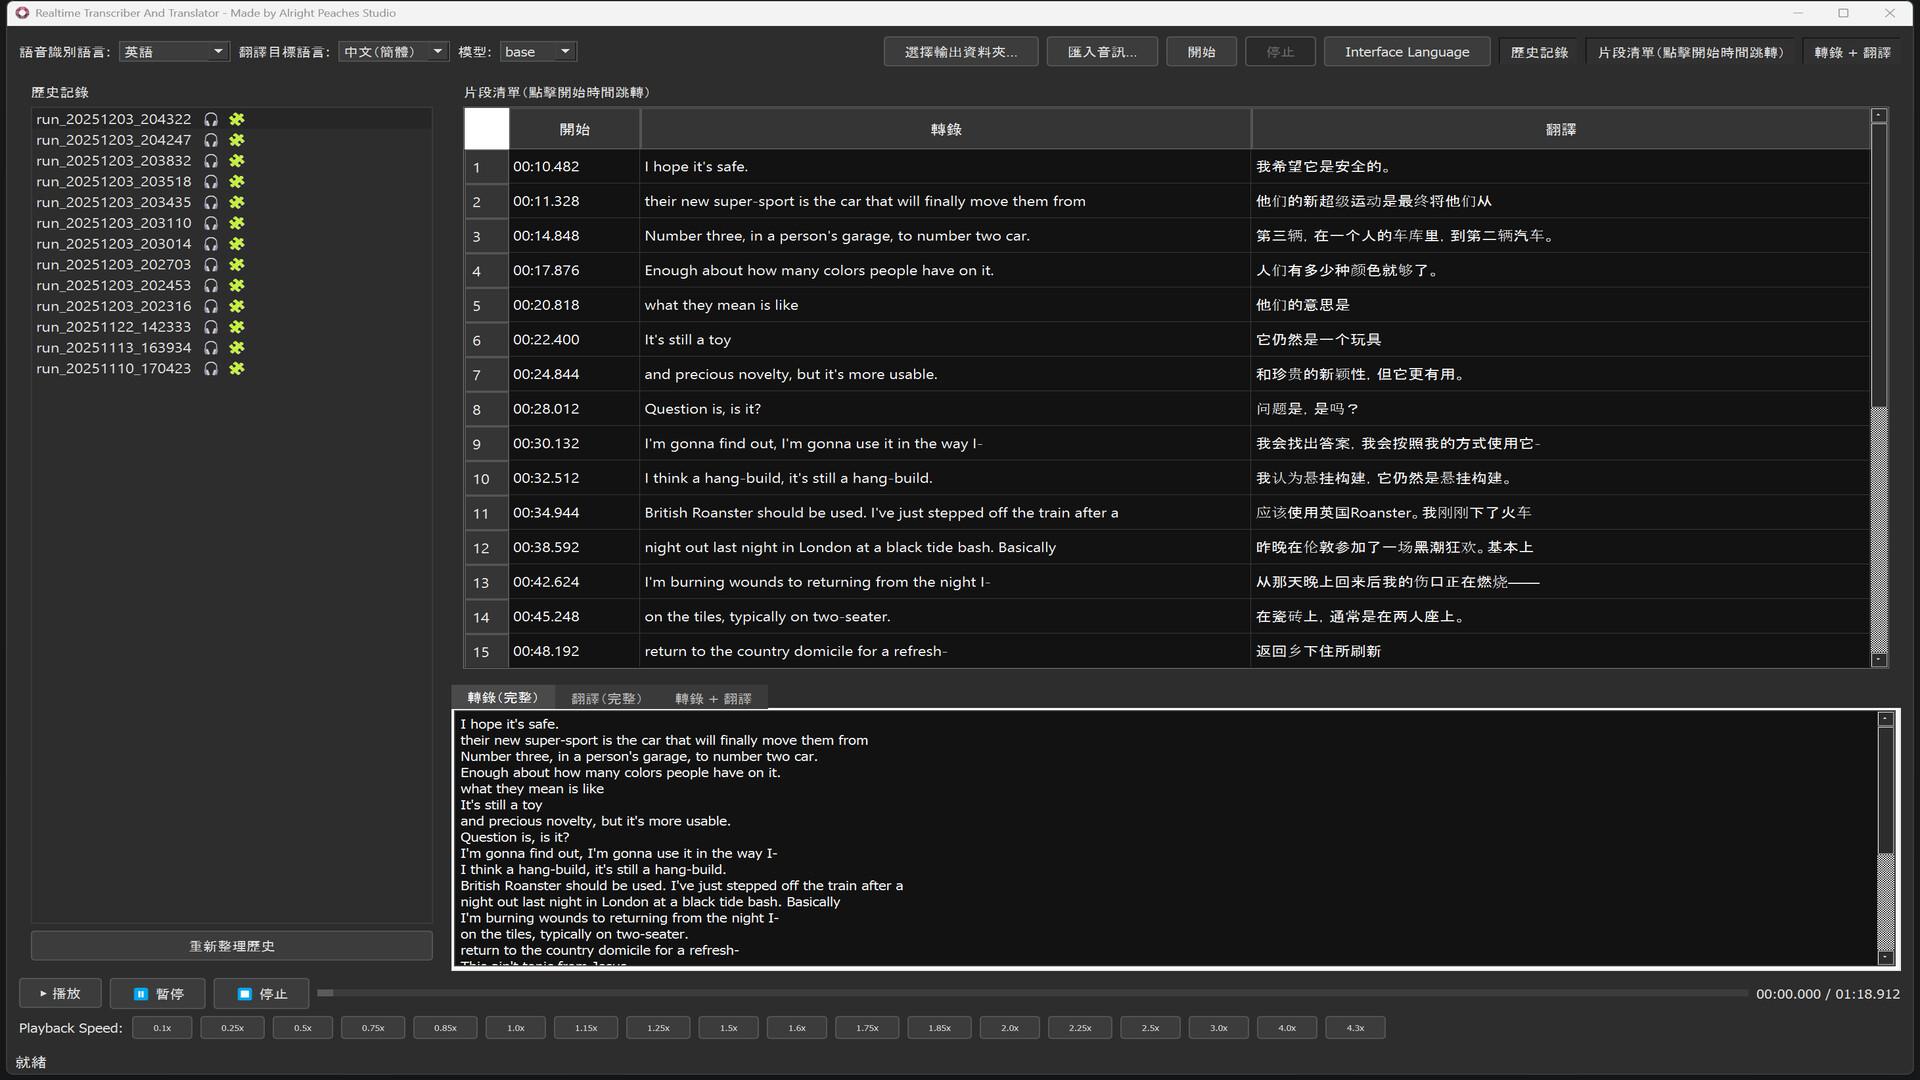
Task: Toggle the 片段清單 panel visibility
Action: tap(1693, 51)
